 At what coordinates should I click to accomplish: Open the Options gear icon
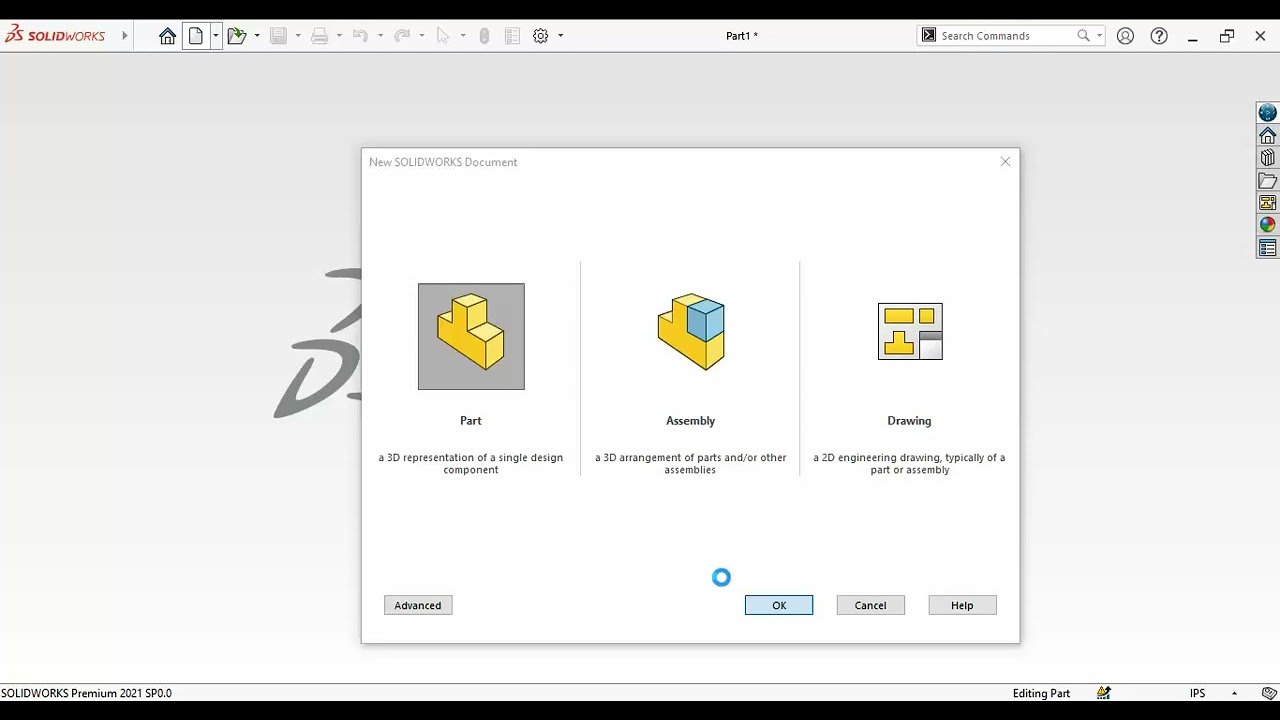[x=541, y=36]
